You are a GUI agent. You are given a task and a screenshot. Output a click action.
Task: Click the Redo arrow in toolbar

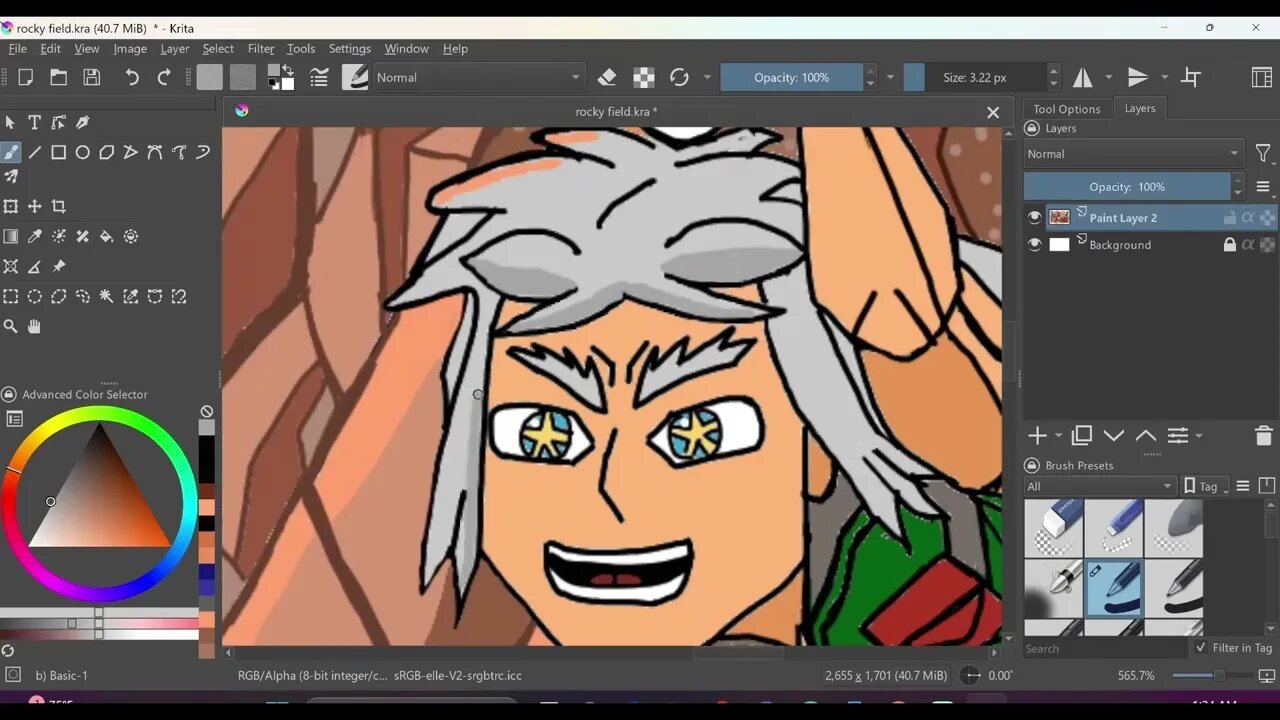(x=164, y=77)
